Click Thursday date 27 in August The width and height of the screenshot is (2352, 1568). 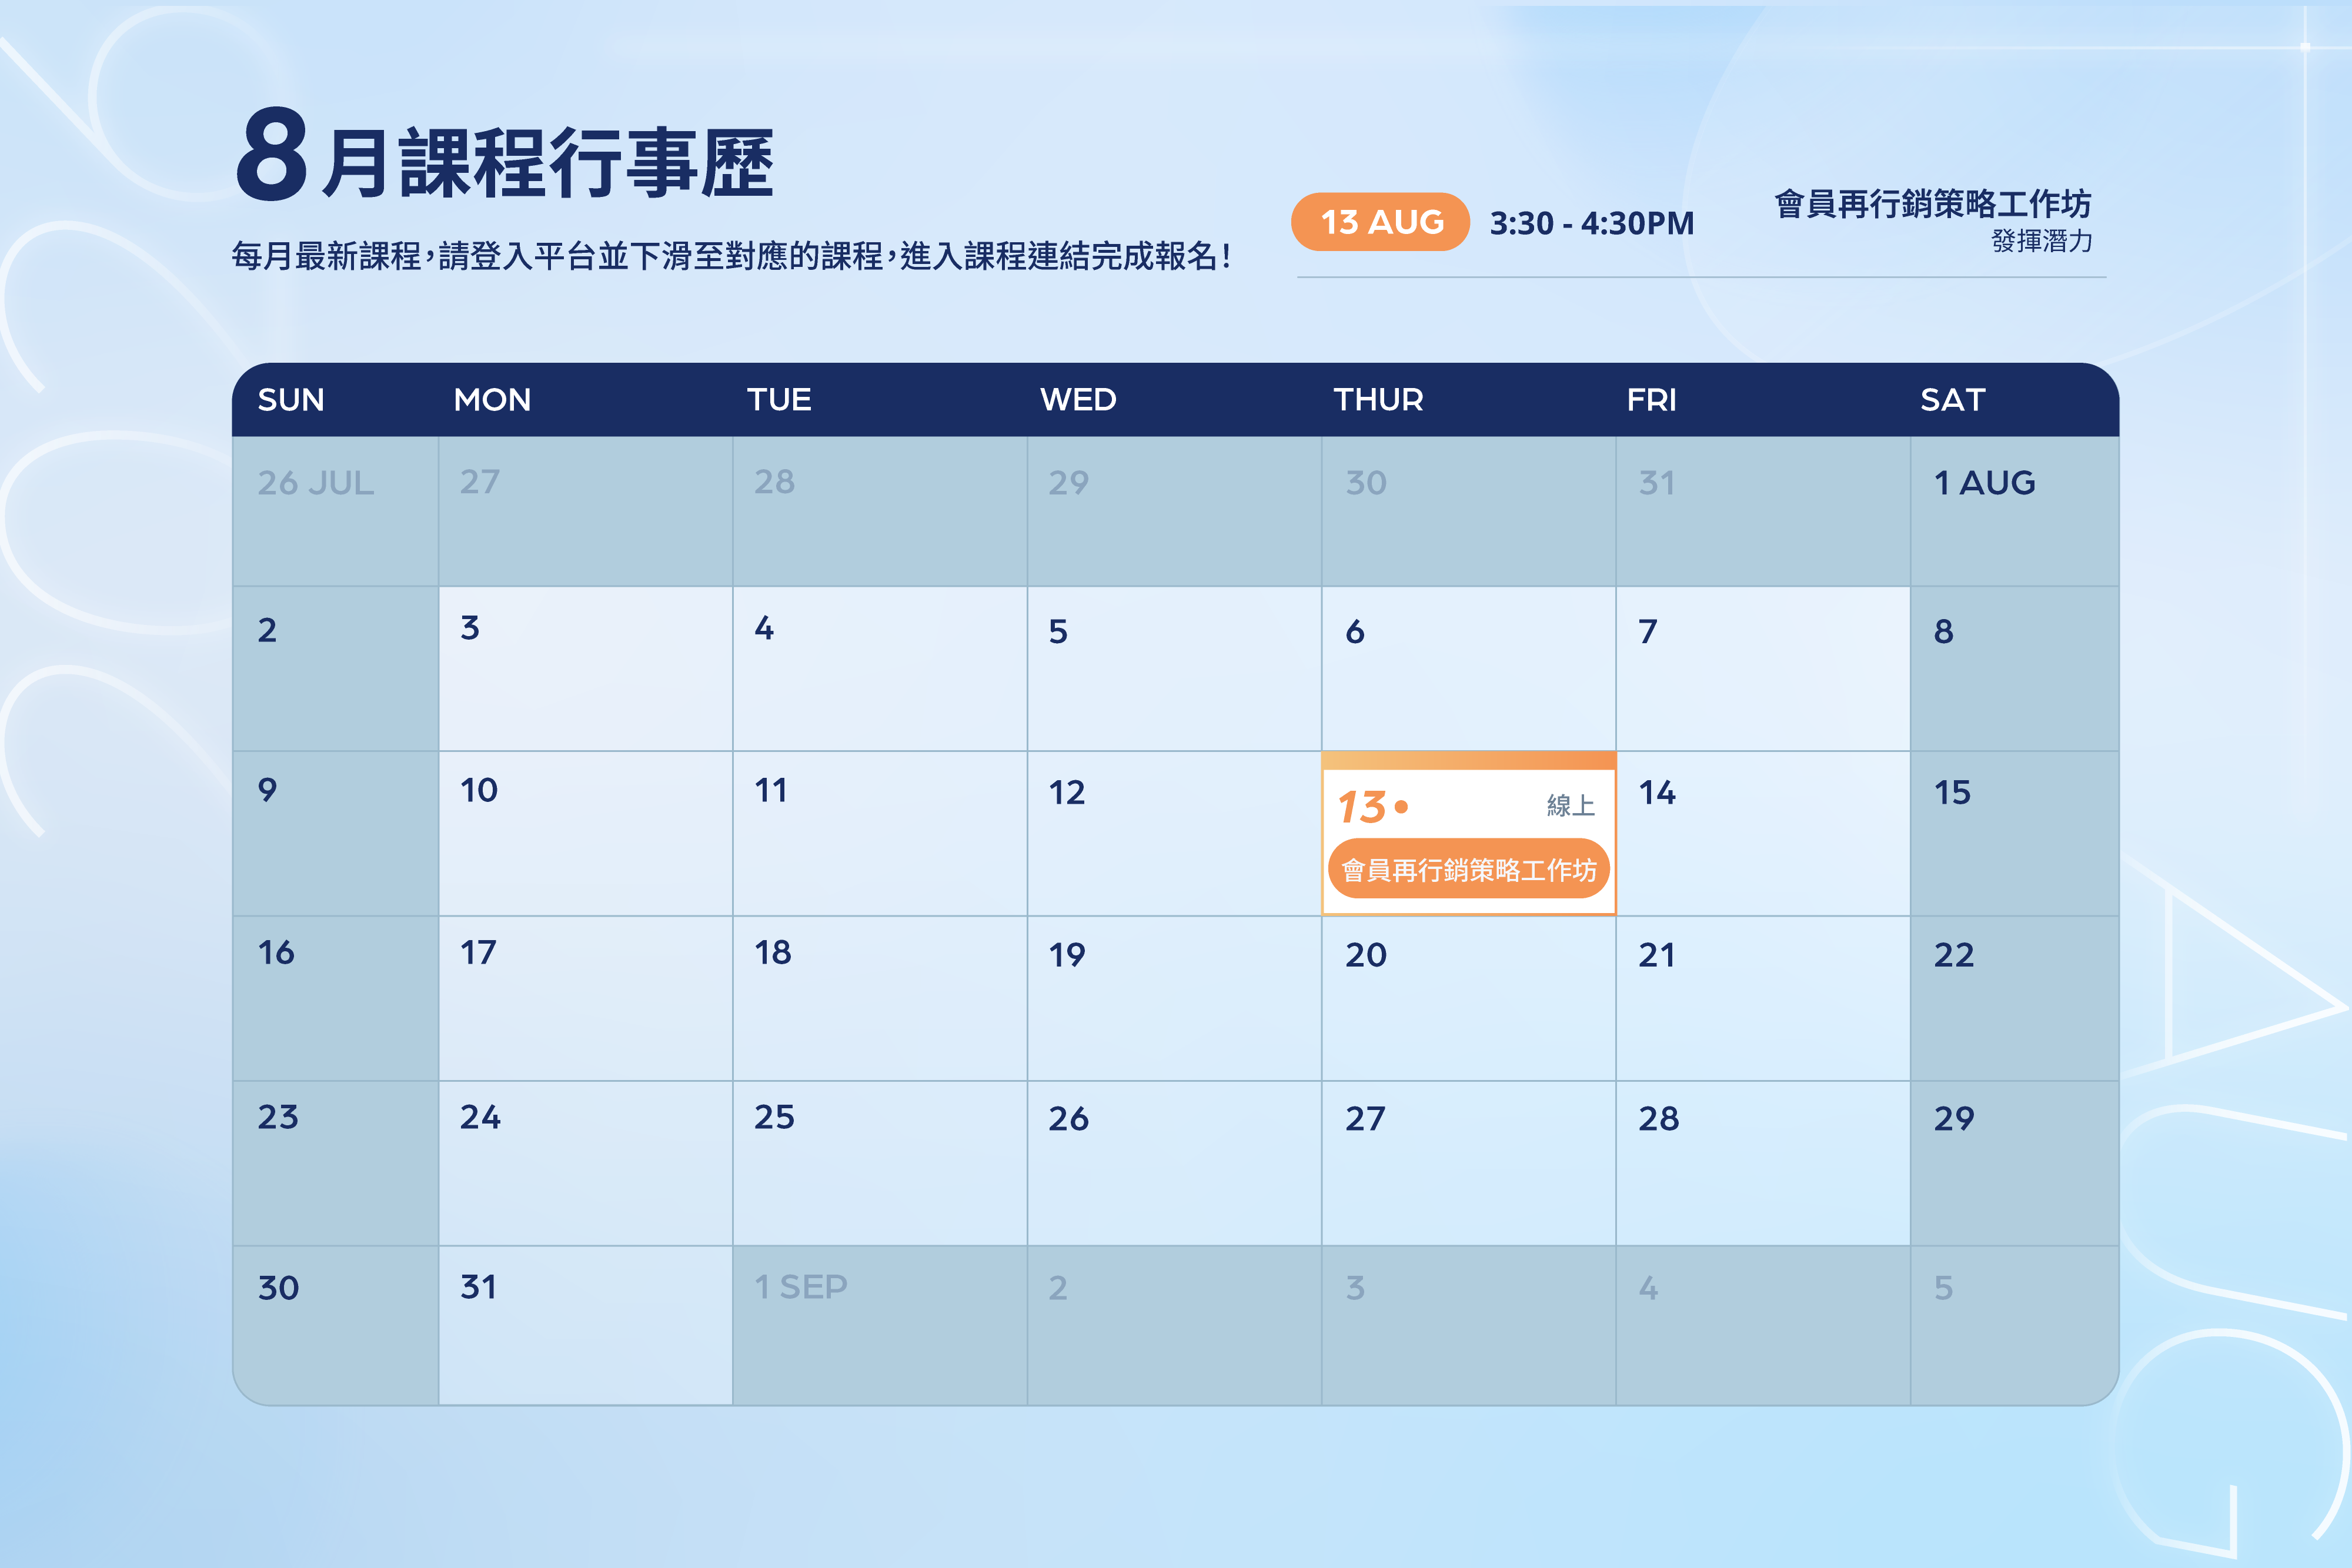pyautogui.click(x=1365, y=1118)
